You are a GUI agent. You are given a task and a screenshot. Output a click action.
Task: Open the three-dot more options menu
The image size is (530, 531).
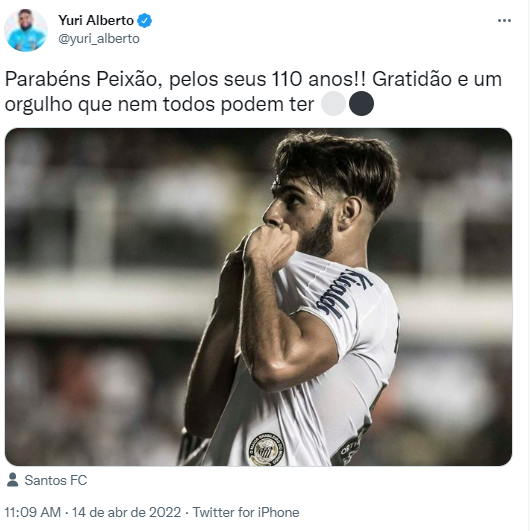pyautogui.click(x=504, y=21)
